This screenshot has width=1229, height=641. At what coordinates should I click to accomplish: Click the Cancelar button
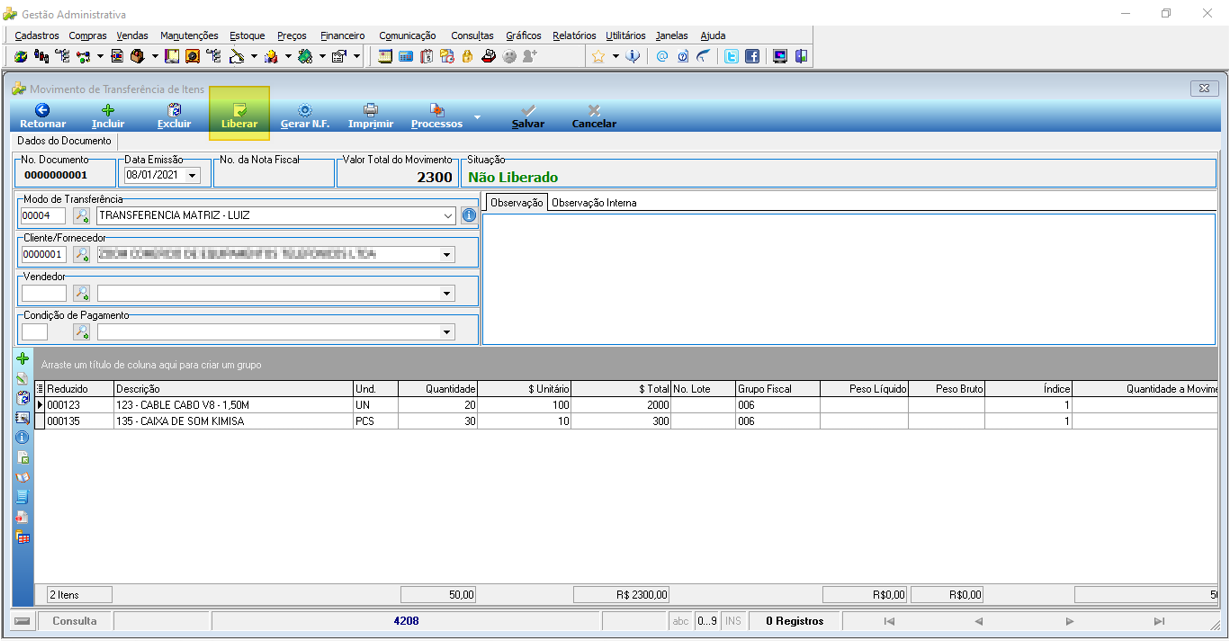[x=594, y=116]
